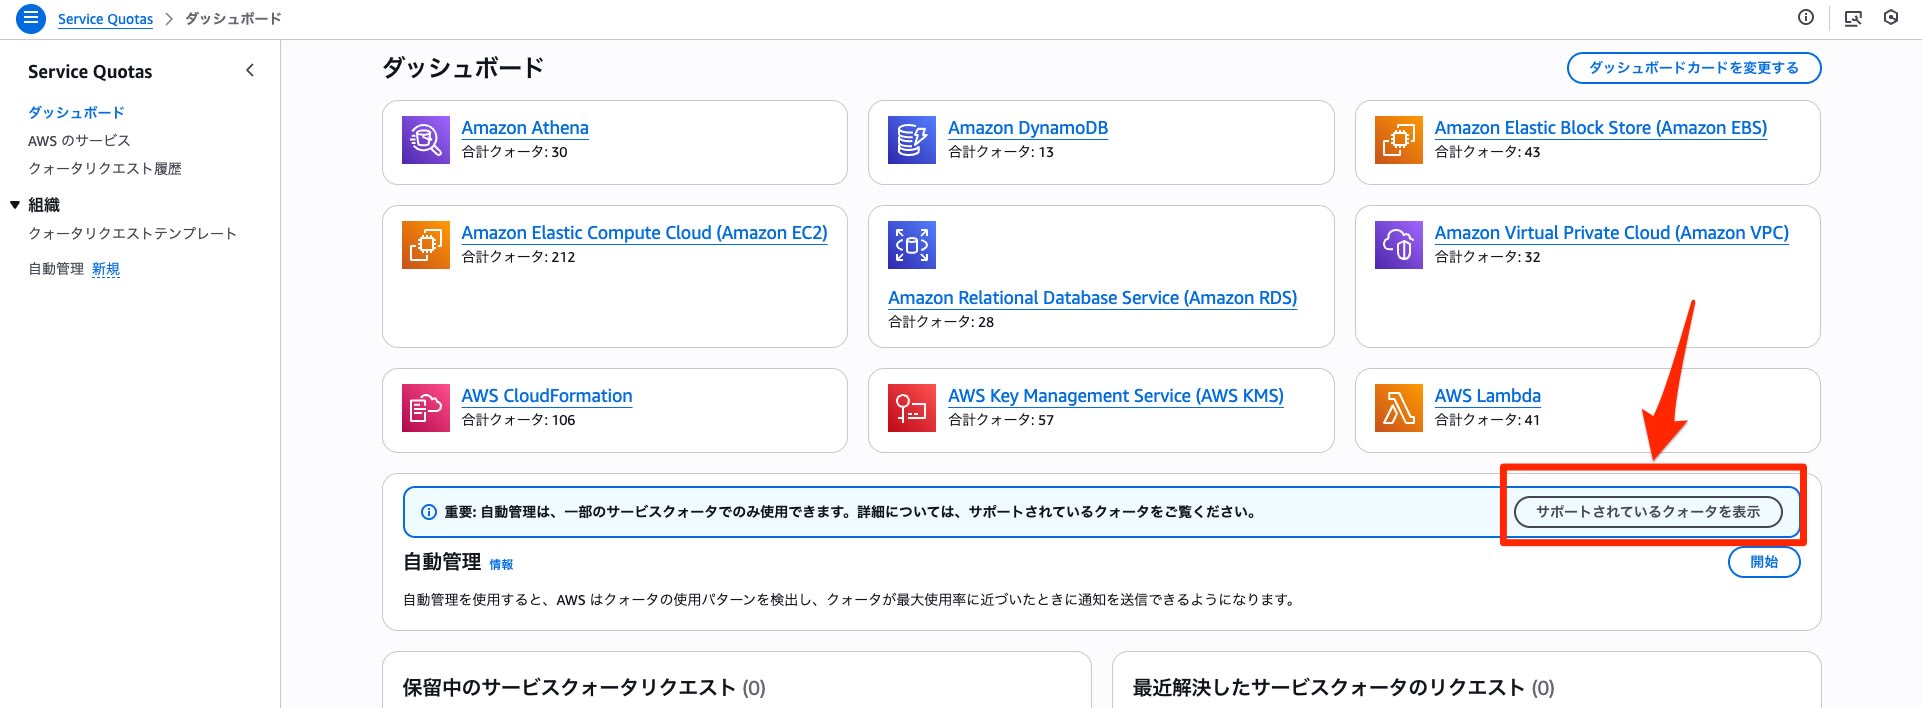Image resolution: width=1922 pixels, height=708 pixels.
Task: Click the info circle icon in top bar
Action: [1806, 17]
